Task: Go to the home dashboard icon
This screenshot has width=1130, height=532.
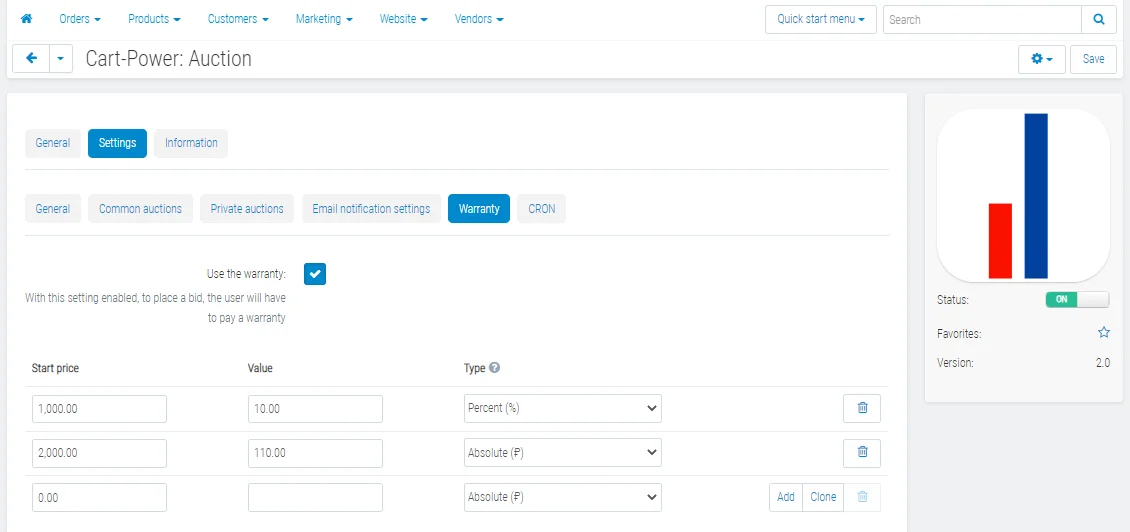Action: (27, 19)
